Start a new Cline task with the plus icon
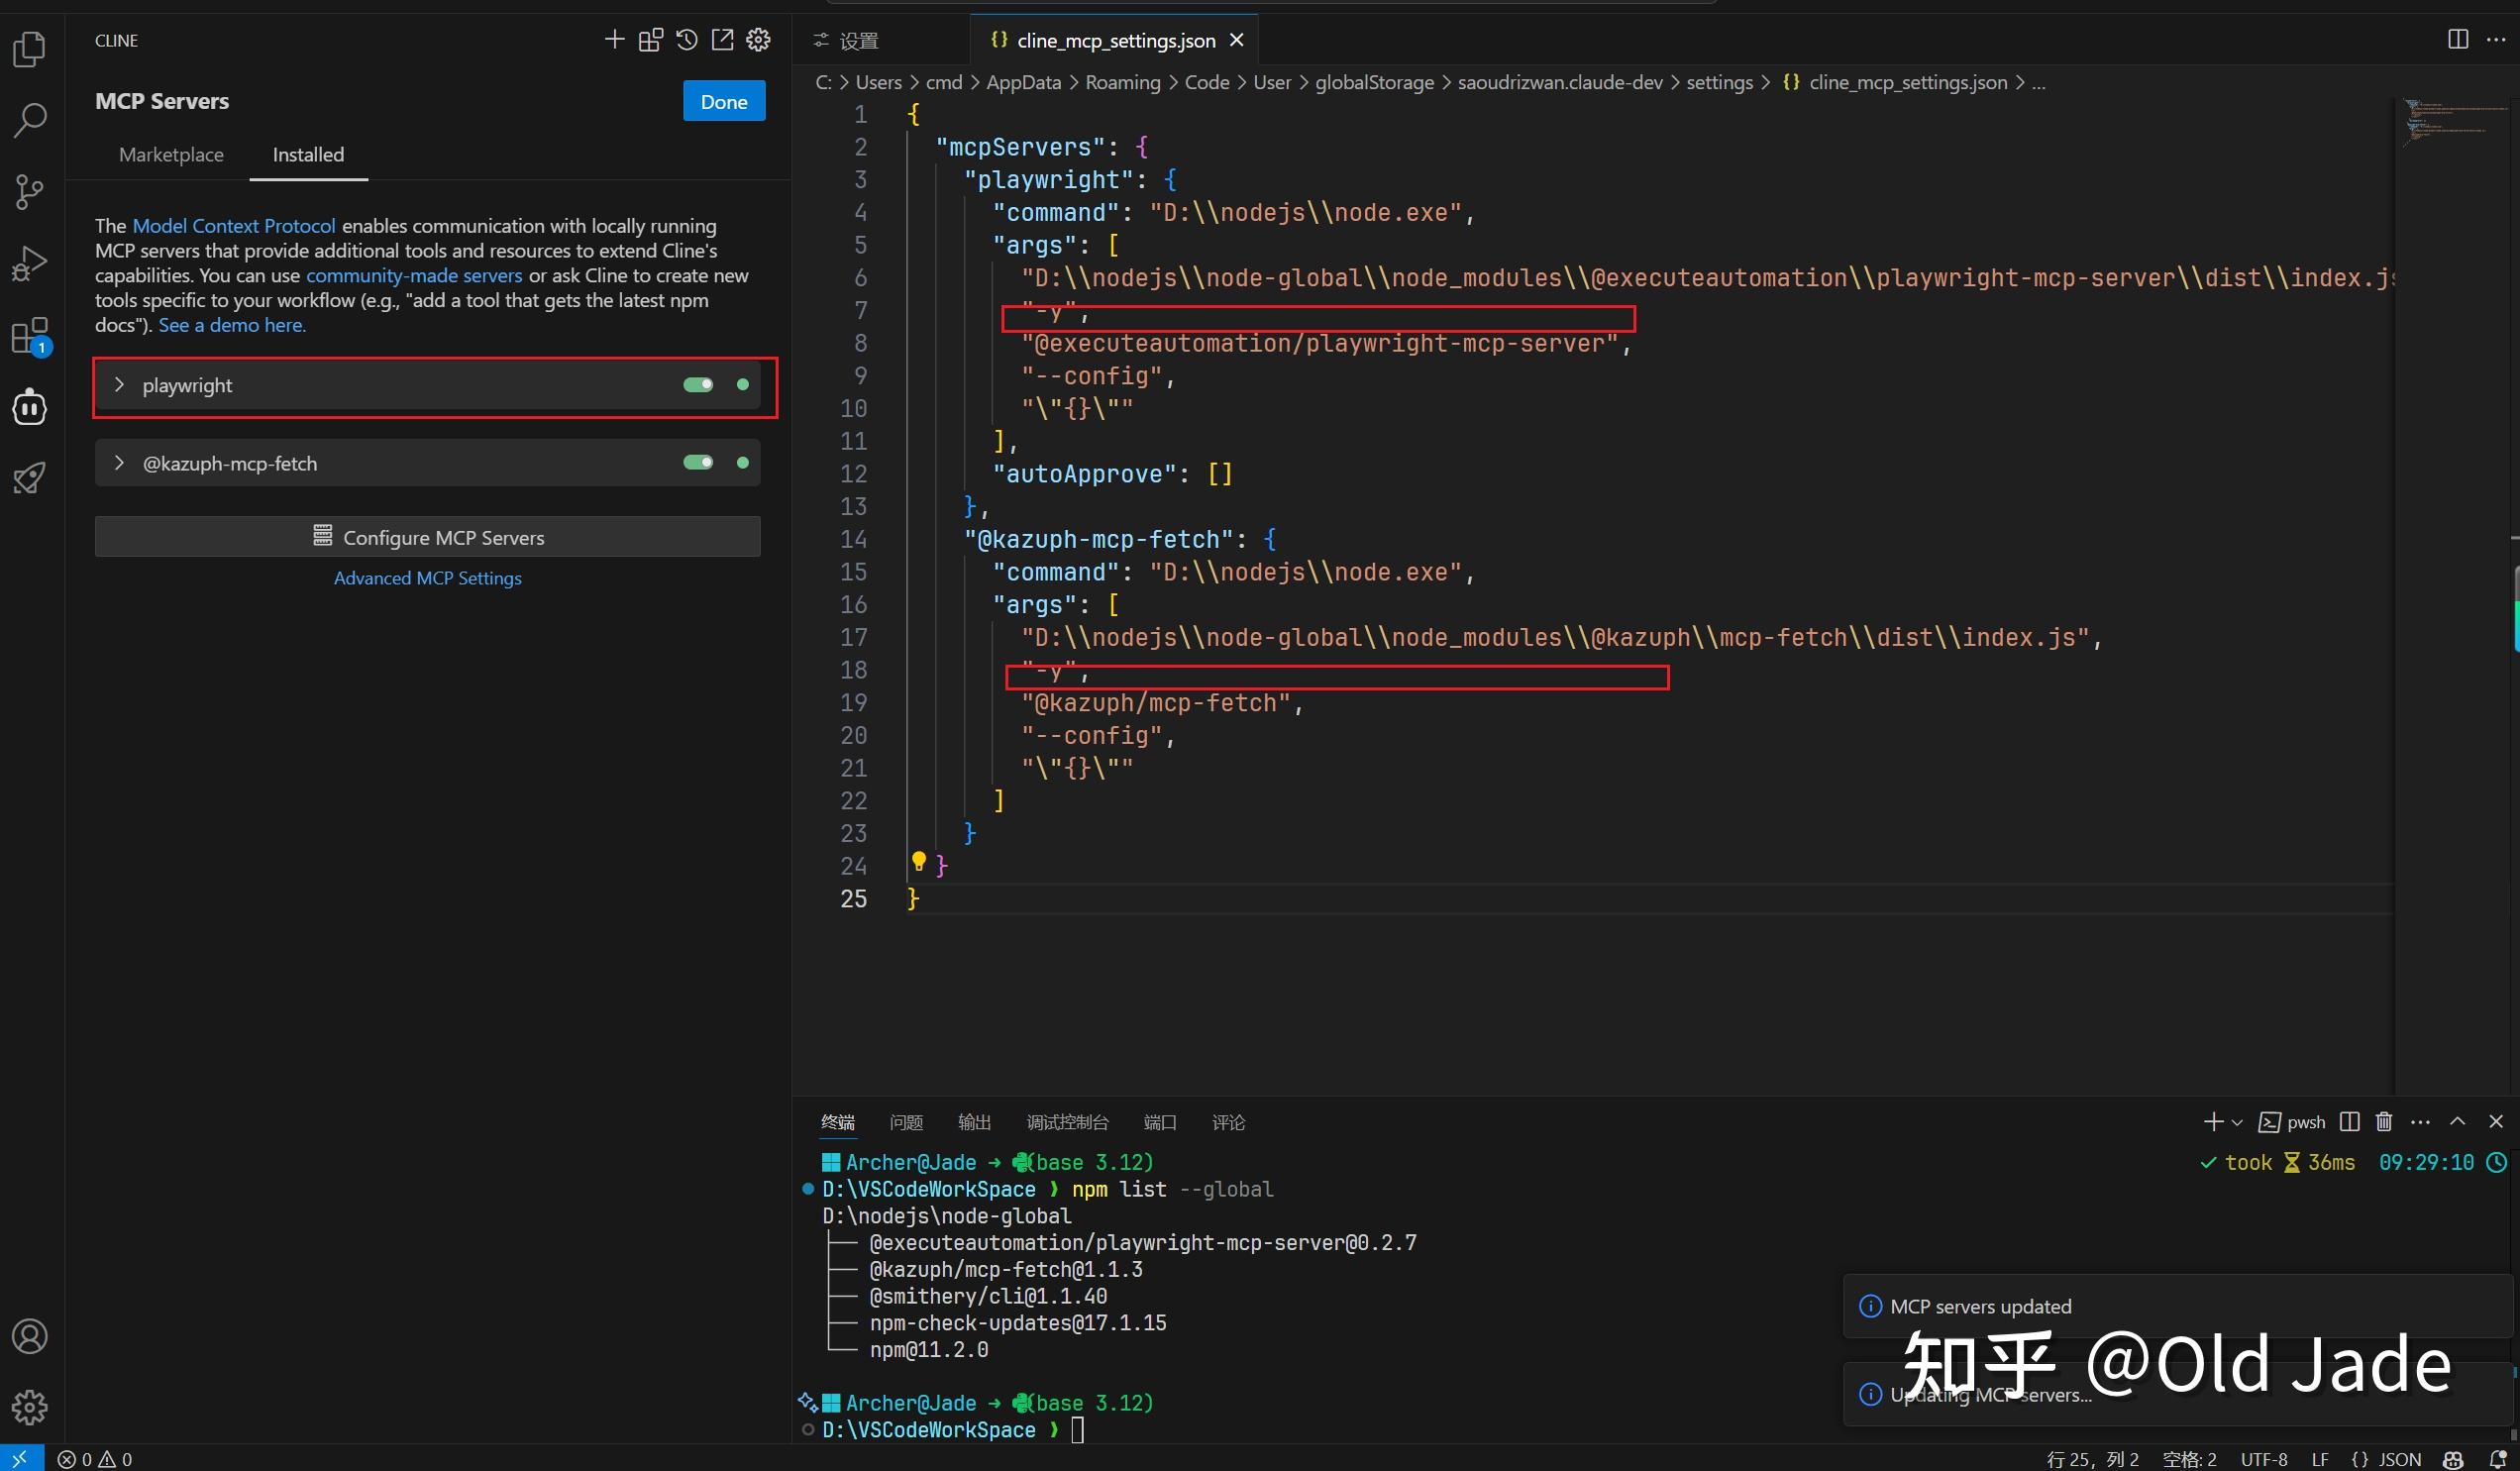This screenshot has height=1471, width=2520. pos(614,40)
